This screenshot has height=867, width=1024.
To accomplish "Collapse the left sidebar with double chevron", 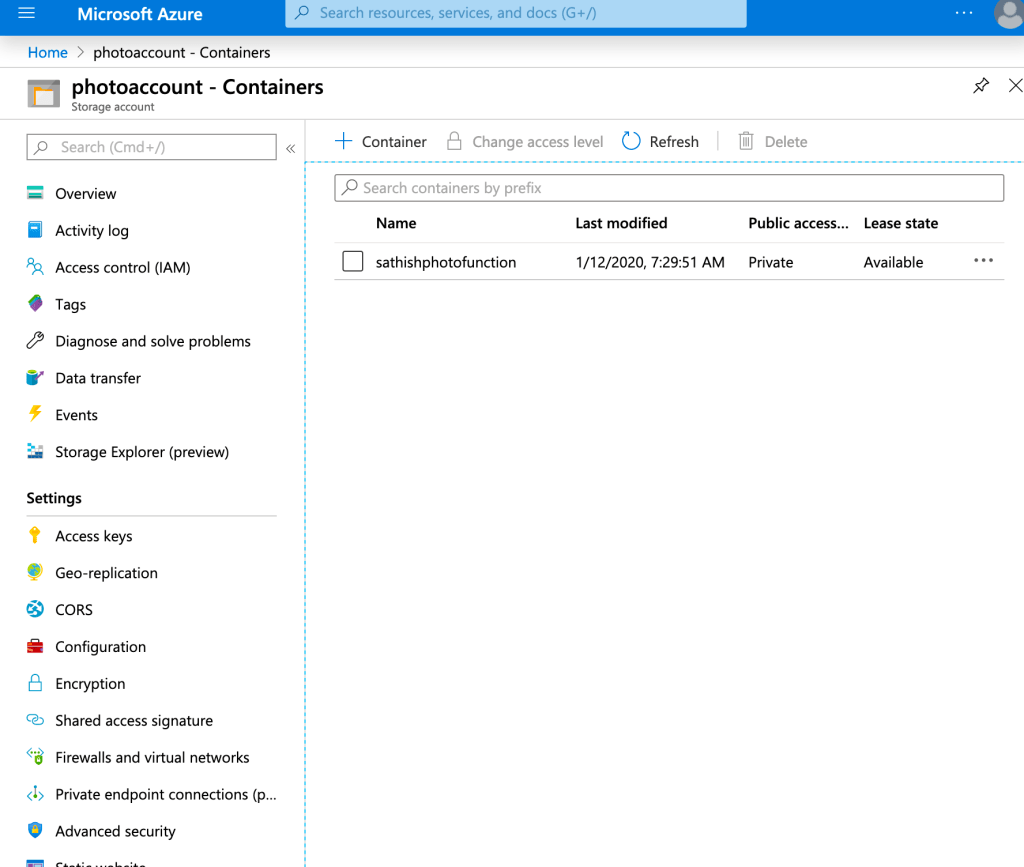I will (x=291, y=148).
